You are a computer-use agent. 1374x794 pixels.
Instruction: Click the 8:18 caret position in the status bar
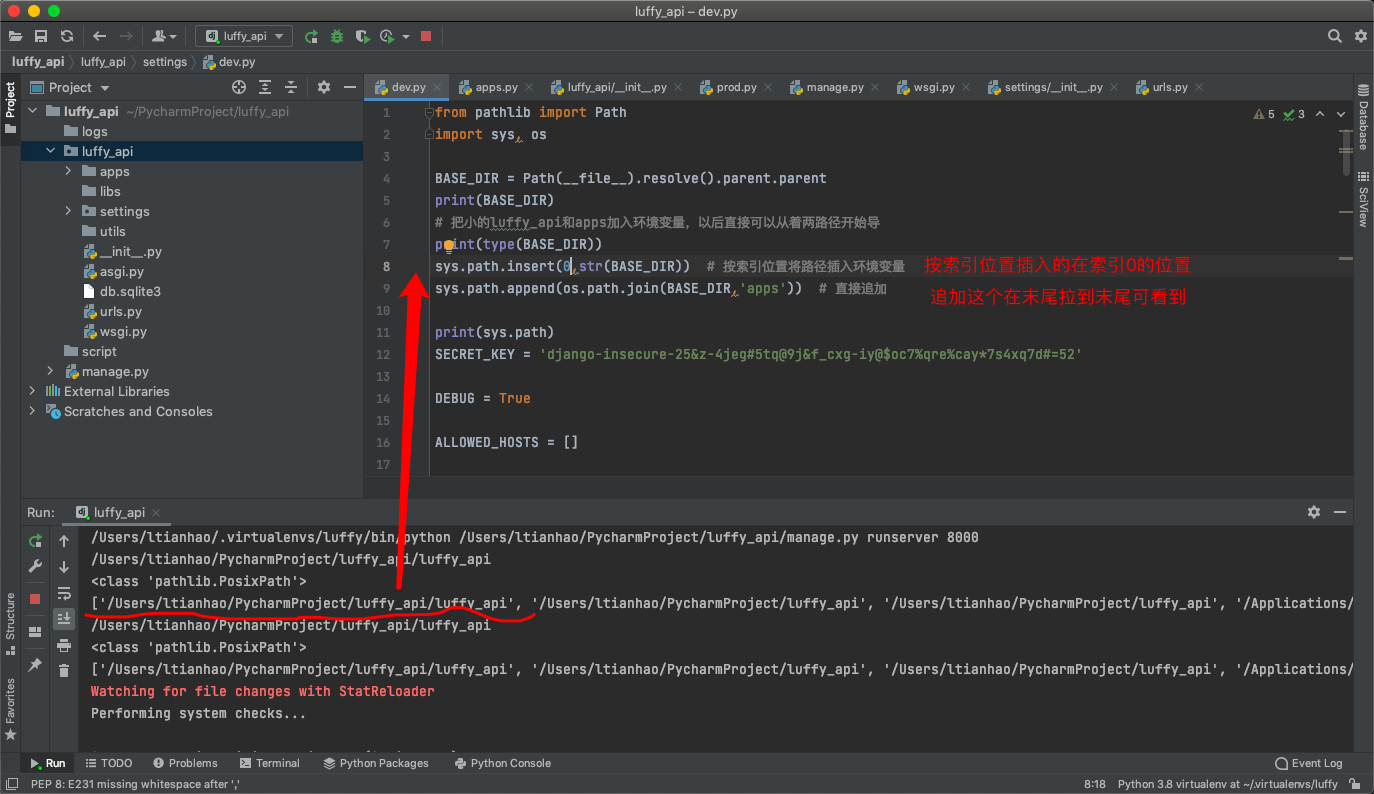pyautogui.click(x=1095, y=784)
